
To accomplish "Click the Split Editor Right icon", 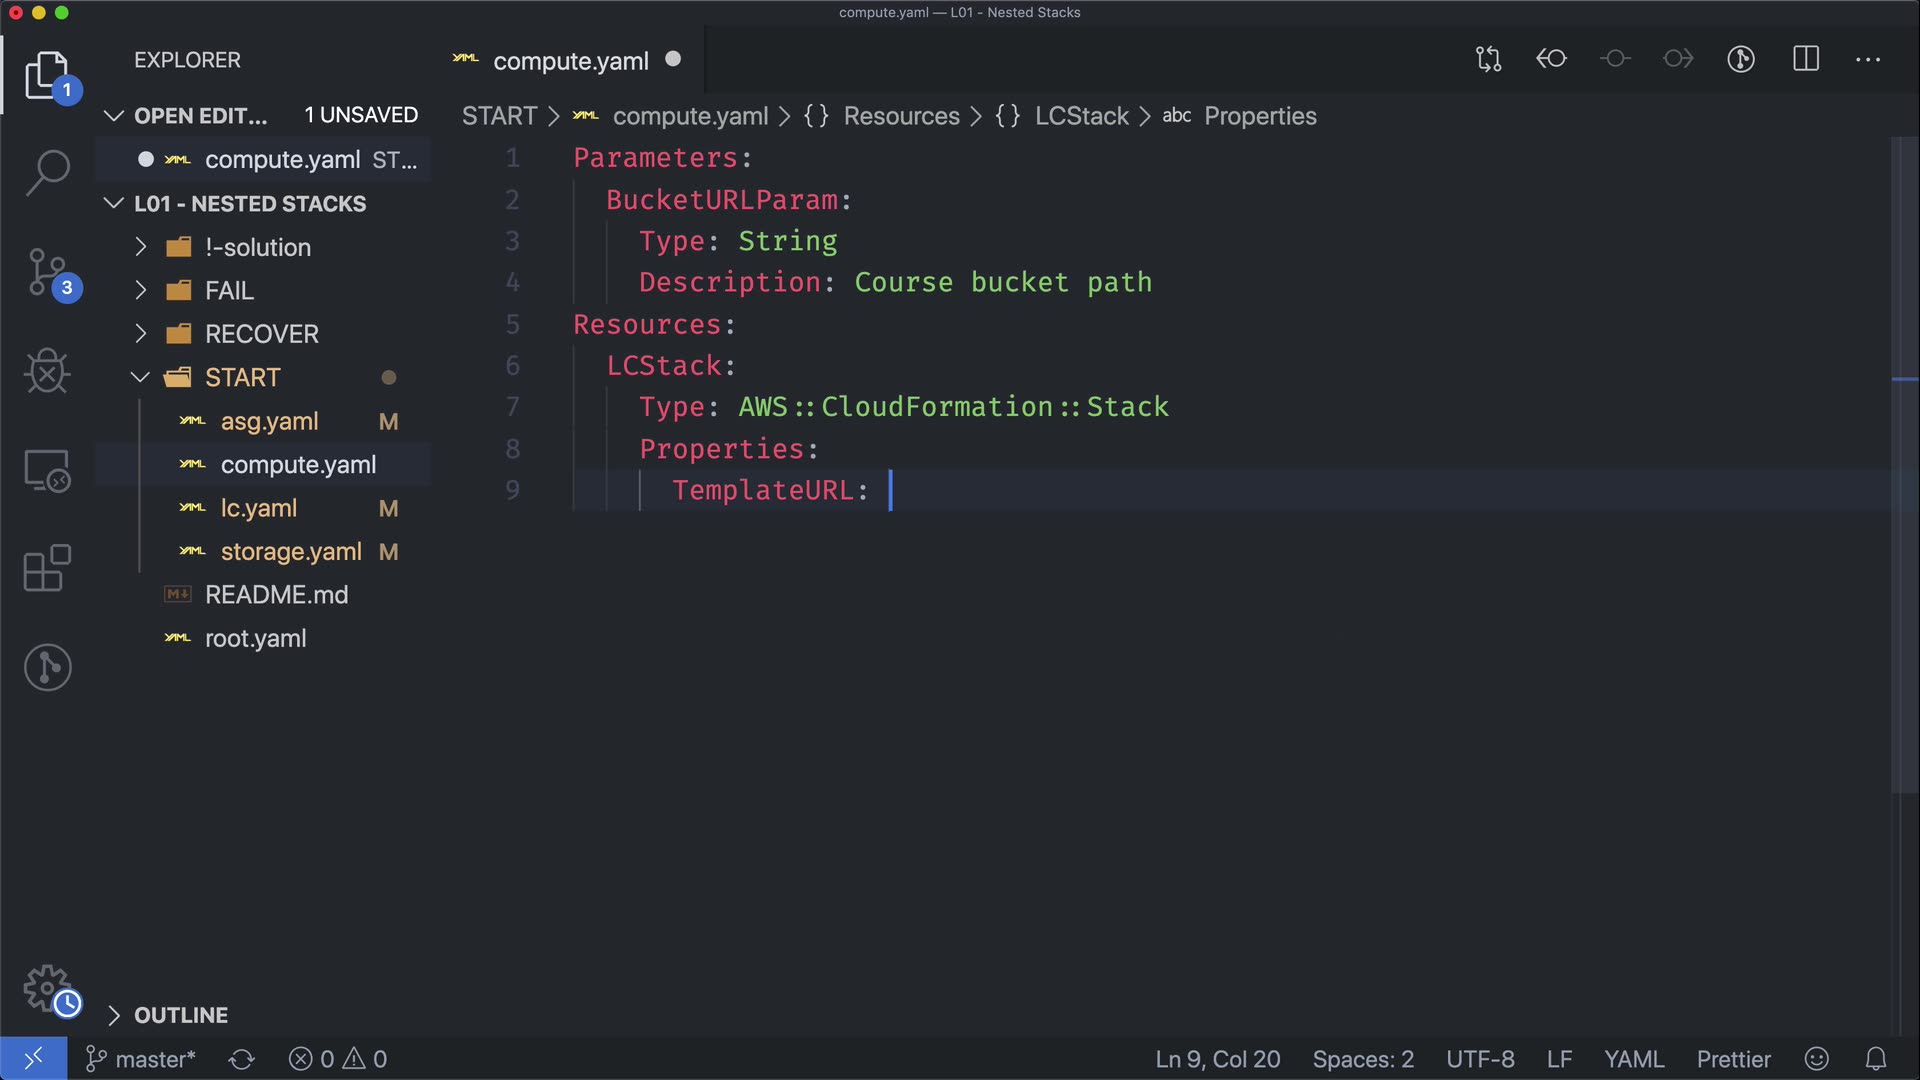I will [x=1805, y=59].
